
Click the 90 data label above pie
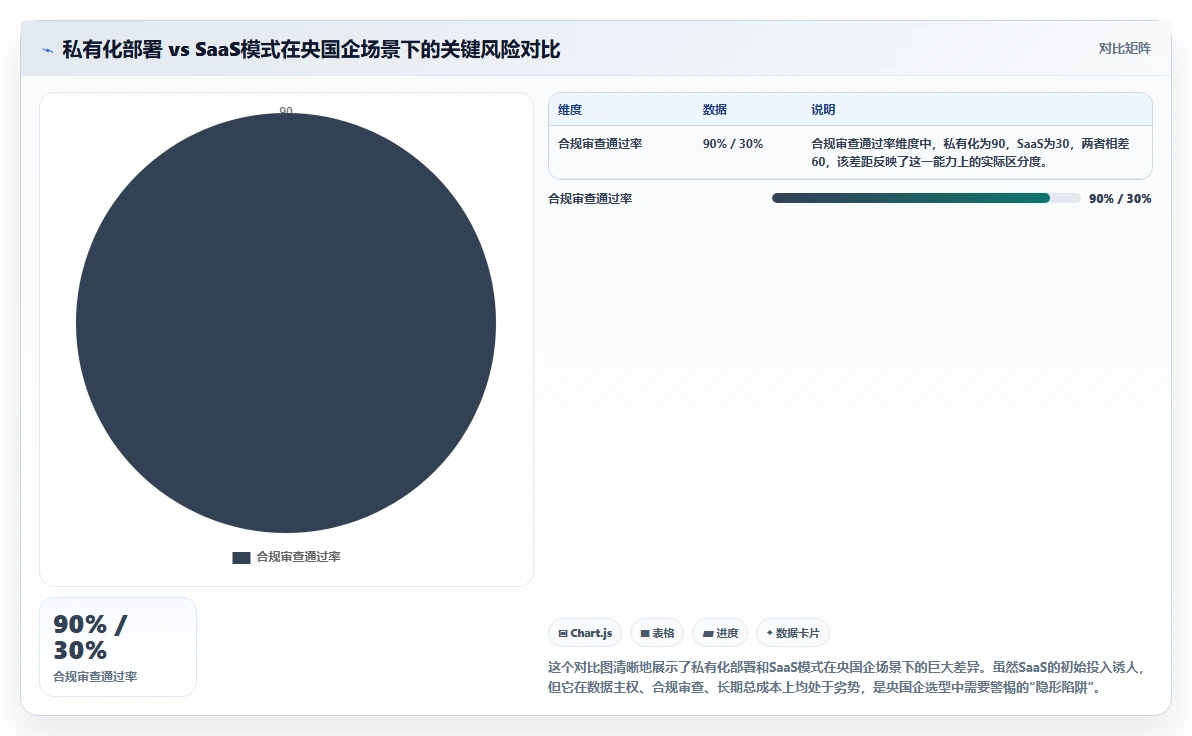286,110
